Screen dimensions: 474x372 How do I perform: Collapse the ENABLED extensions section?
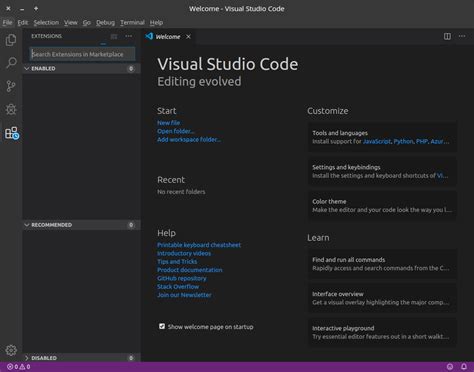(81, 68)
